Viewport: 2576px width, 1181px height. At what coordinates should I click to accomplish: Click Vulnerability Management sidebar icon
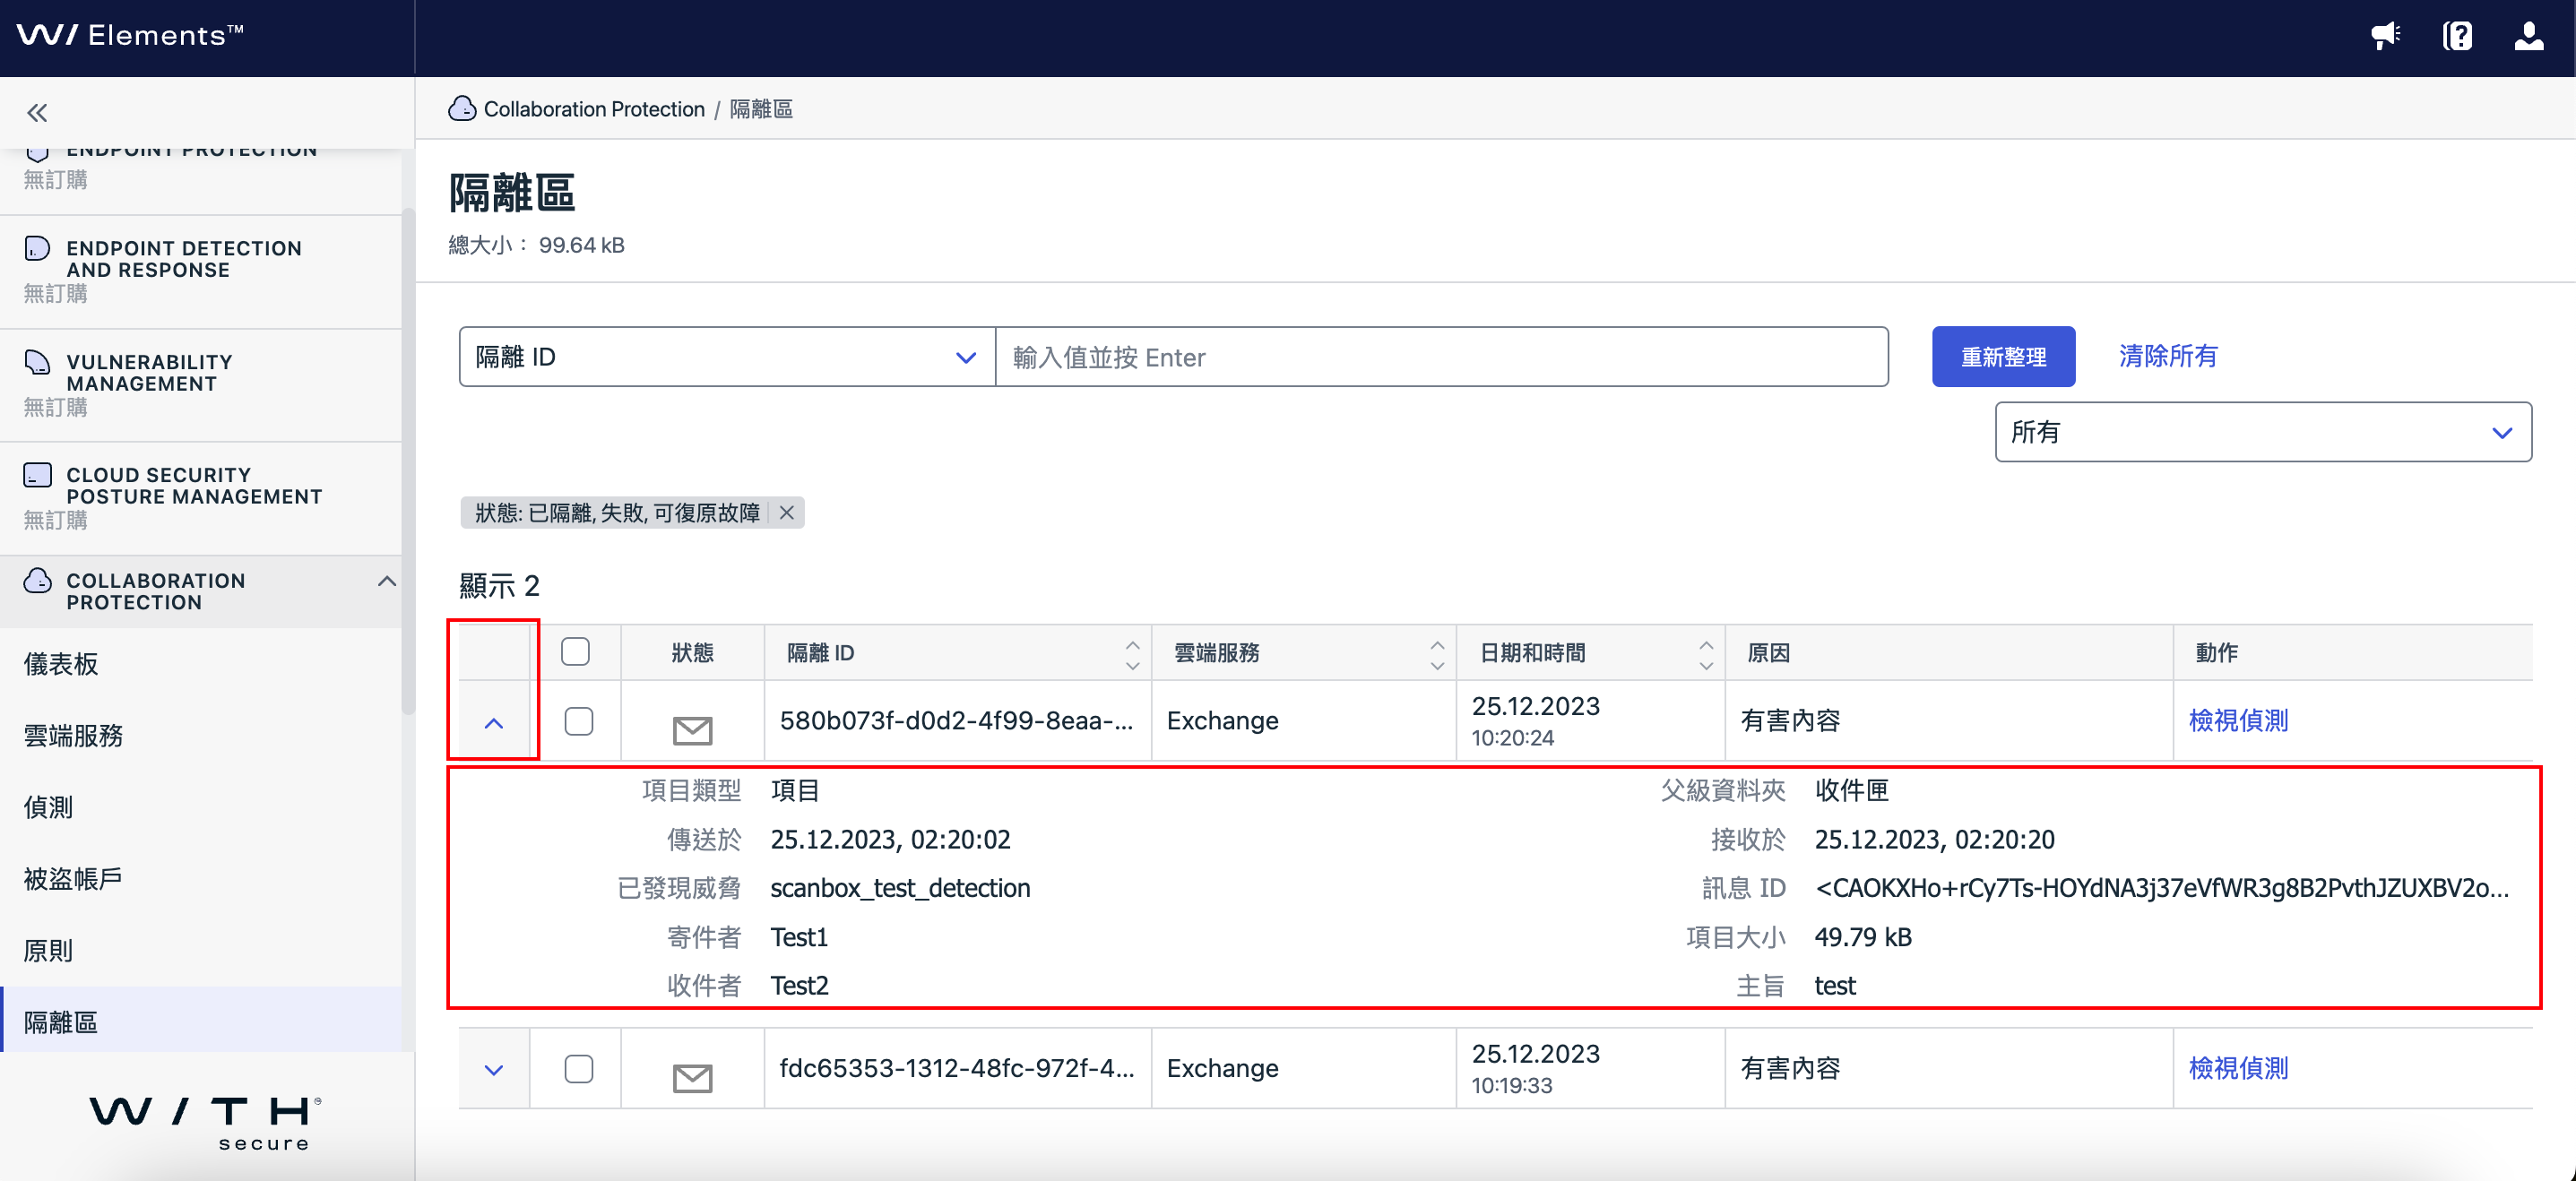37,362
